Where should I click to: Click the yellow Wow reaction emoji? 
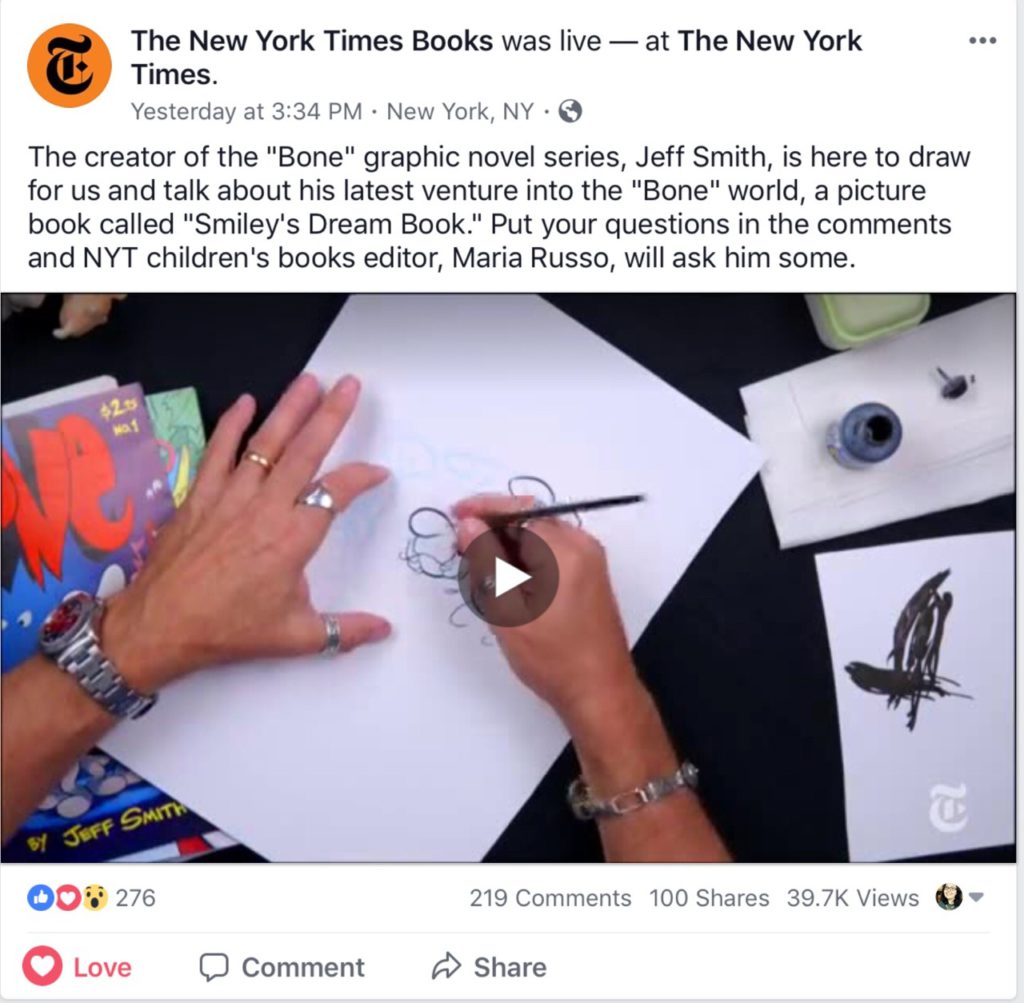[x=95, y=898]
